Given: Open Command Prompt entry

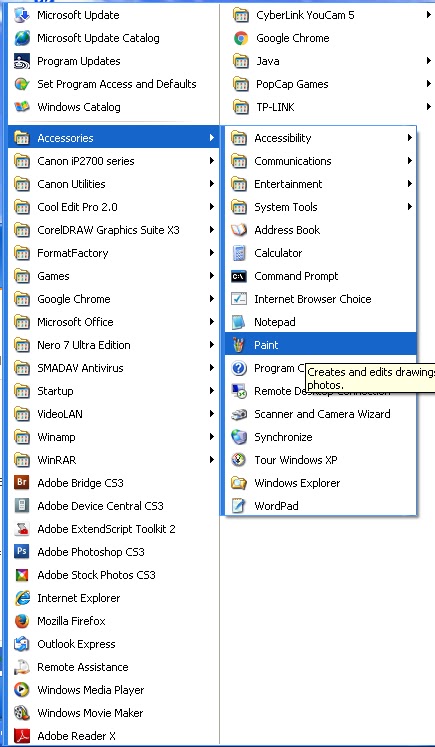Looking at the screenshot, I should pyautogui.click(x=321, y=276).
